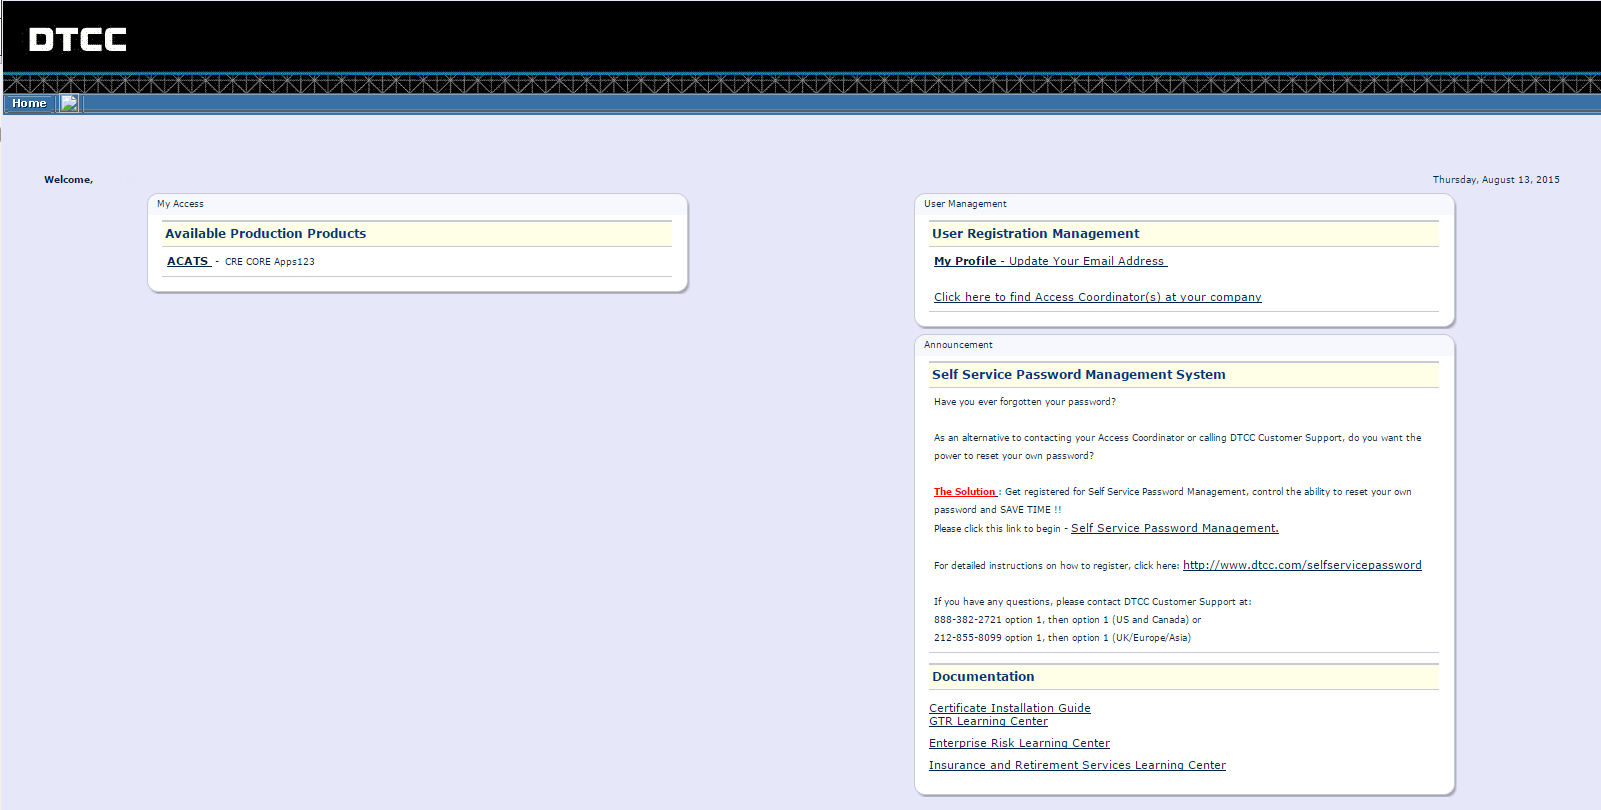Click the broken image icon beside Home
This screenshot has width=1601, height=810.
click(x=69, y=103)
